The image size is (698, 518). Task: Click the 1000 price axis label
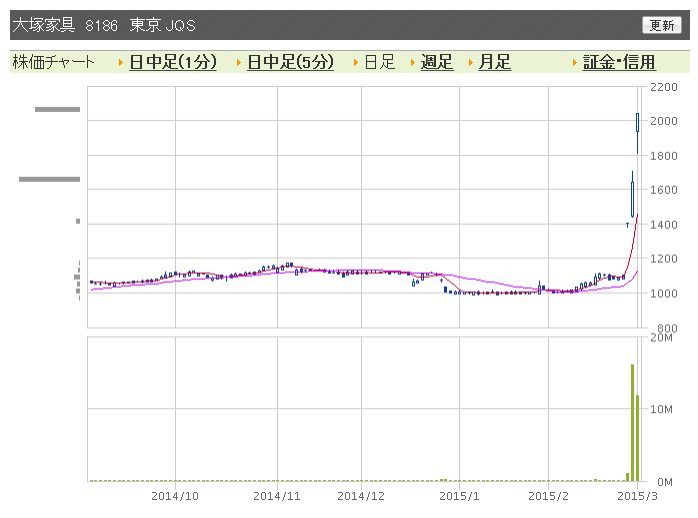pyautogui.click(x=664, y=293)
